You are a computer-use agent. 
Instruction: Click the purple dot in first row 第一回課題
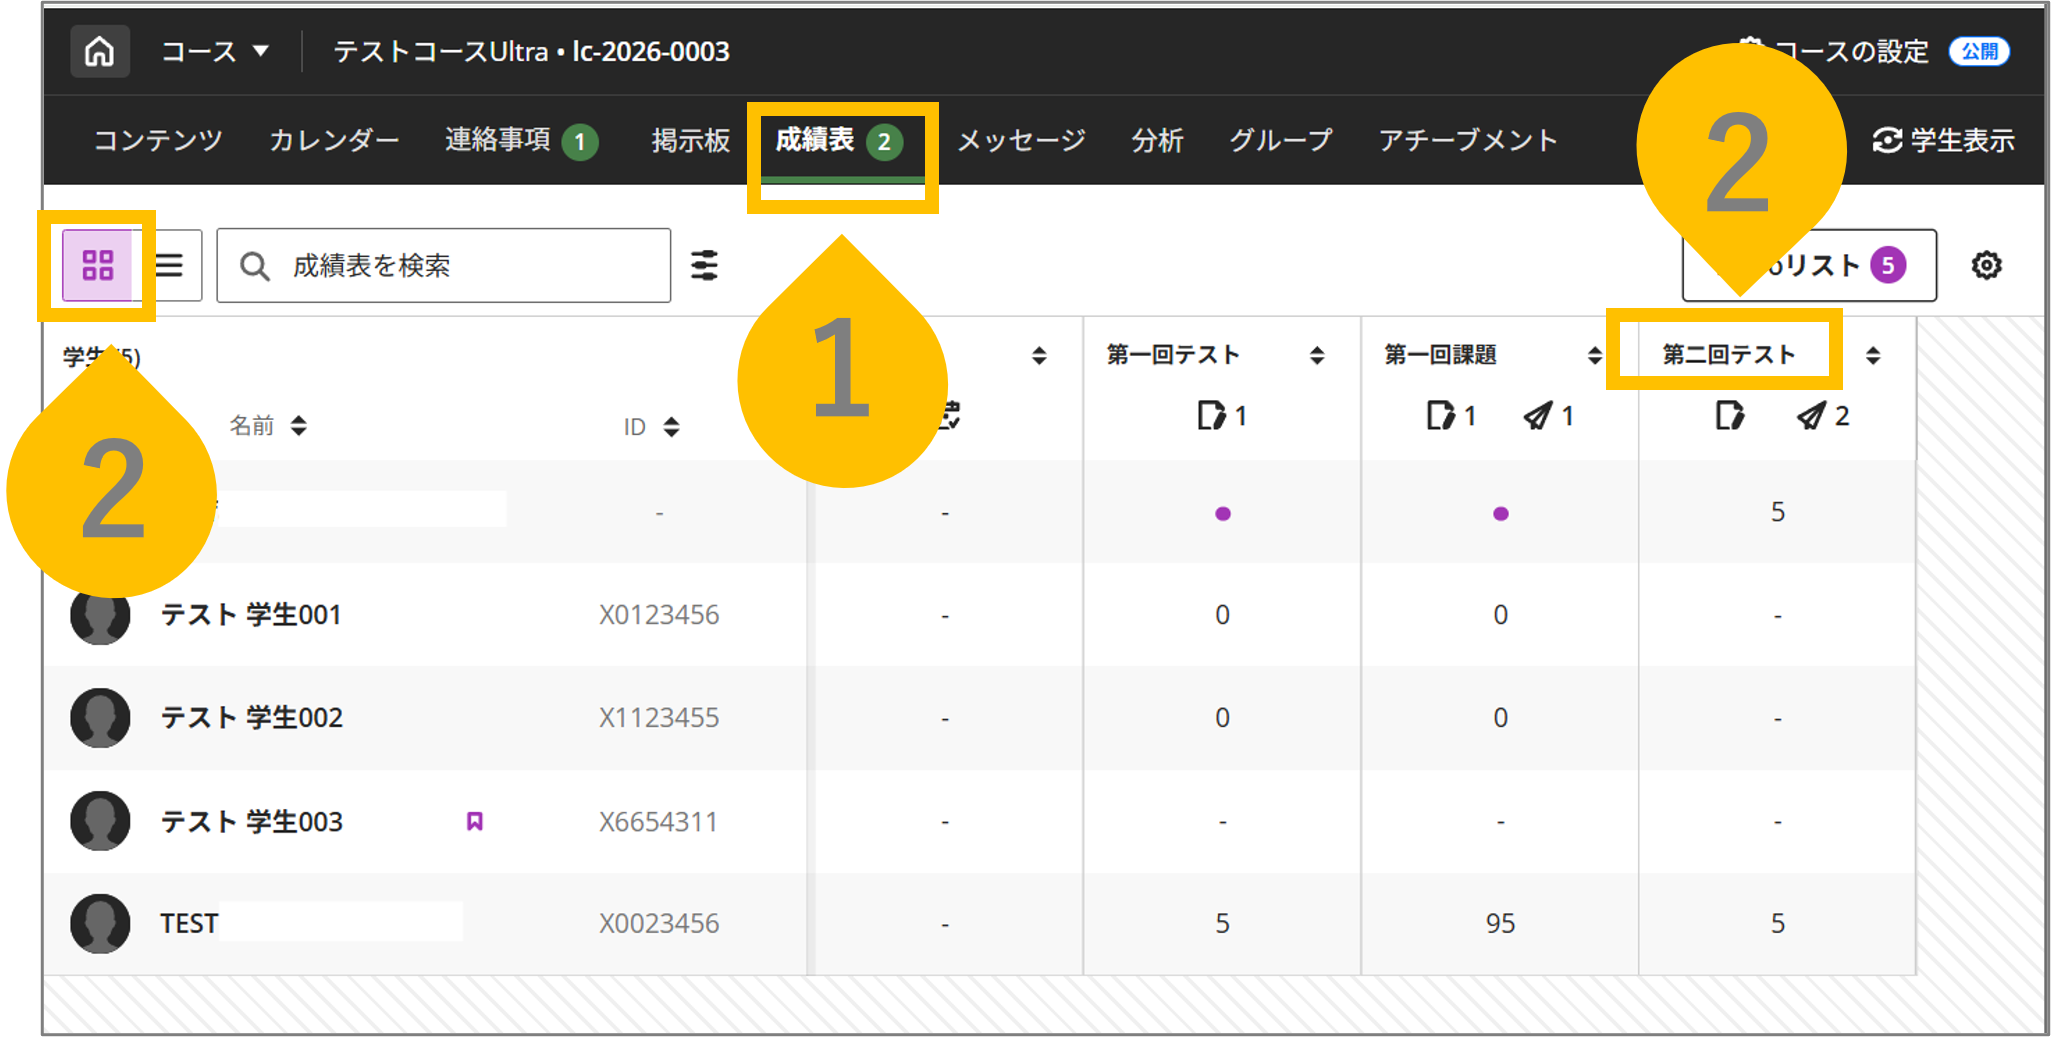(x=1500, y=513)
